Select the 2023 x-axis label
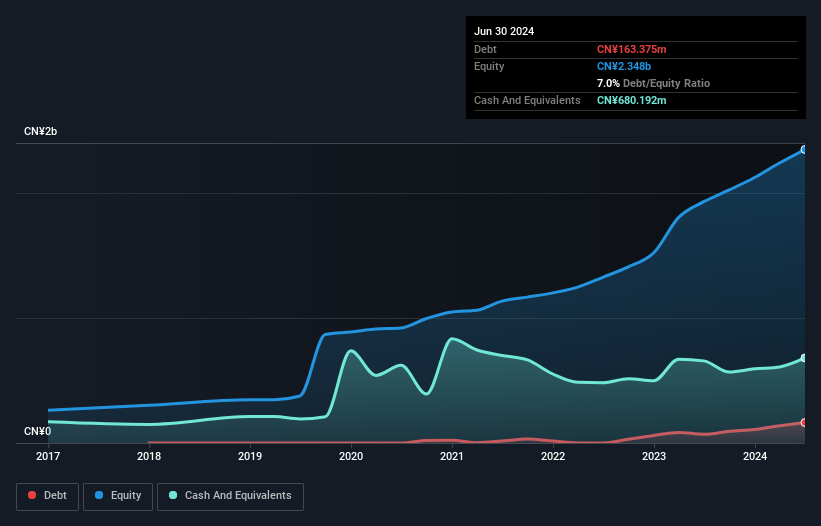Image resolution: width=821 pixels, height=526 pixels. pyautogui.click(x=654, y=456)
